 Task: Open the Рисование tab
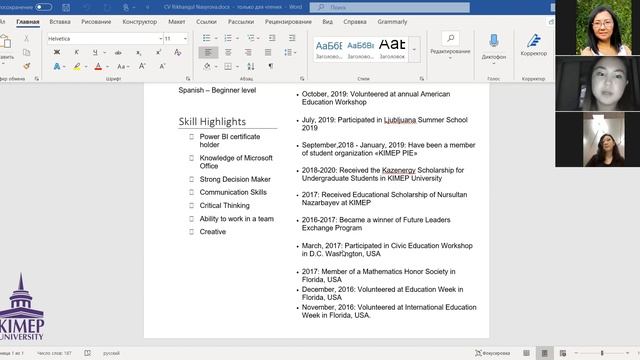point(96,22)
